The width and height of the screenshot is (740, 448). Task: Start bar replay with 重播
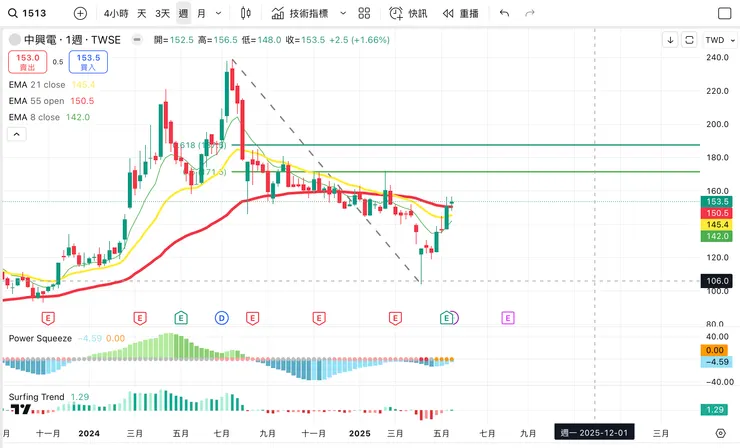461,13
